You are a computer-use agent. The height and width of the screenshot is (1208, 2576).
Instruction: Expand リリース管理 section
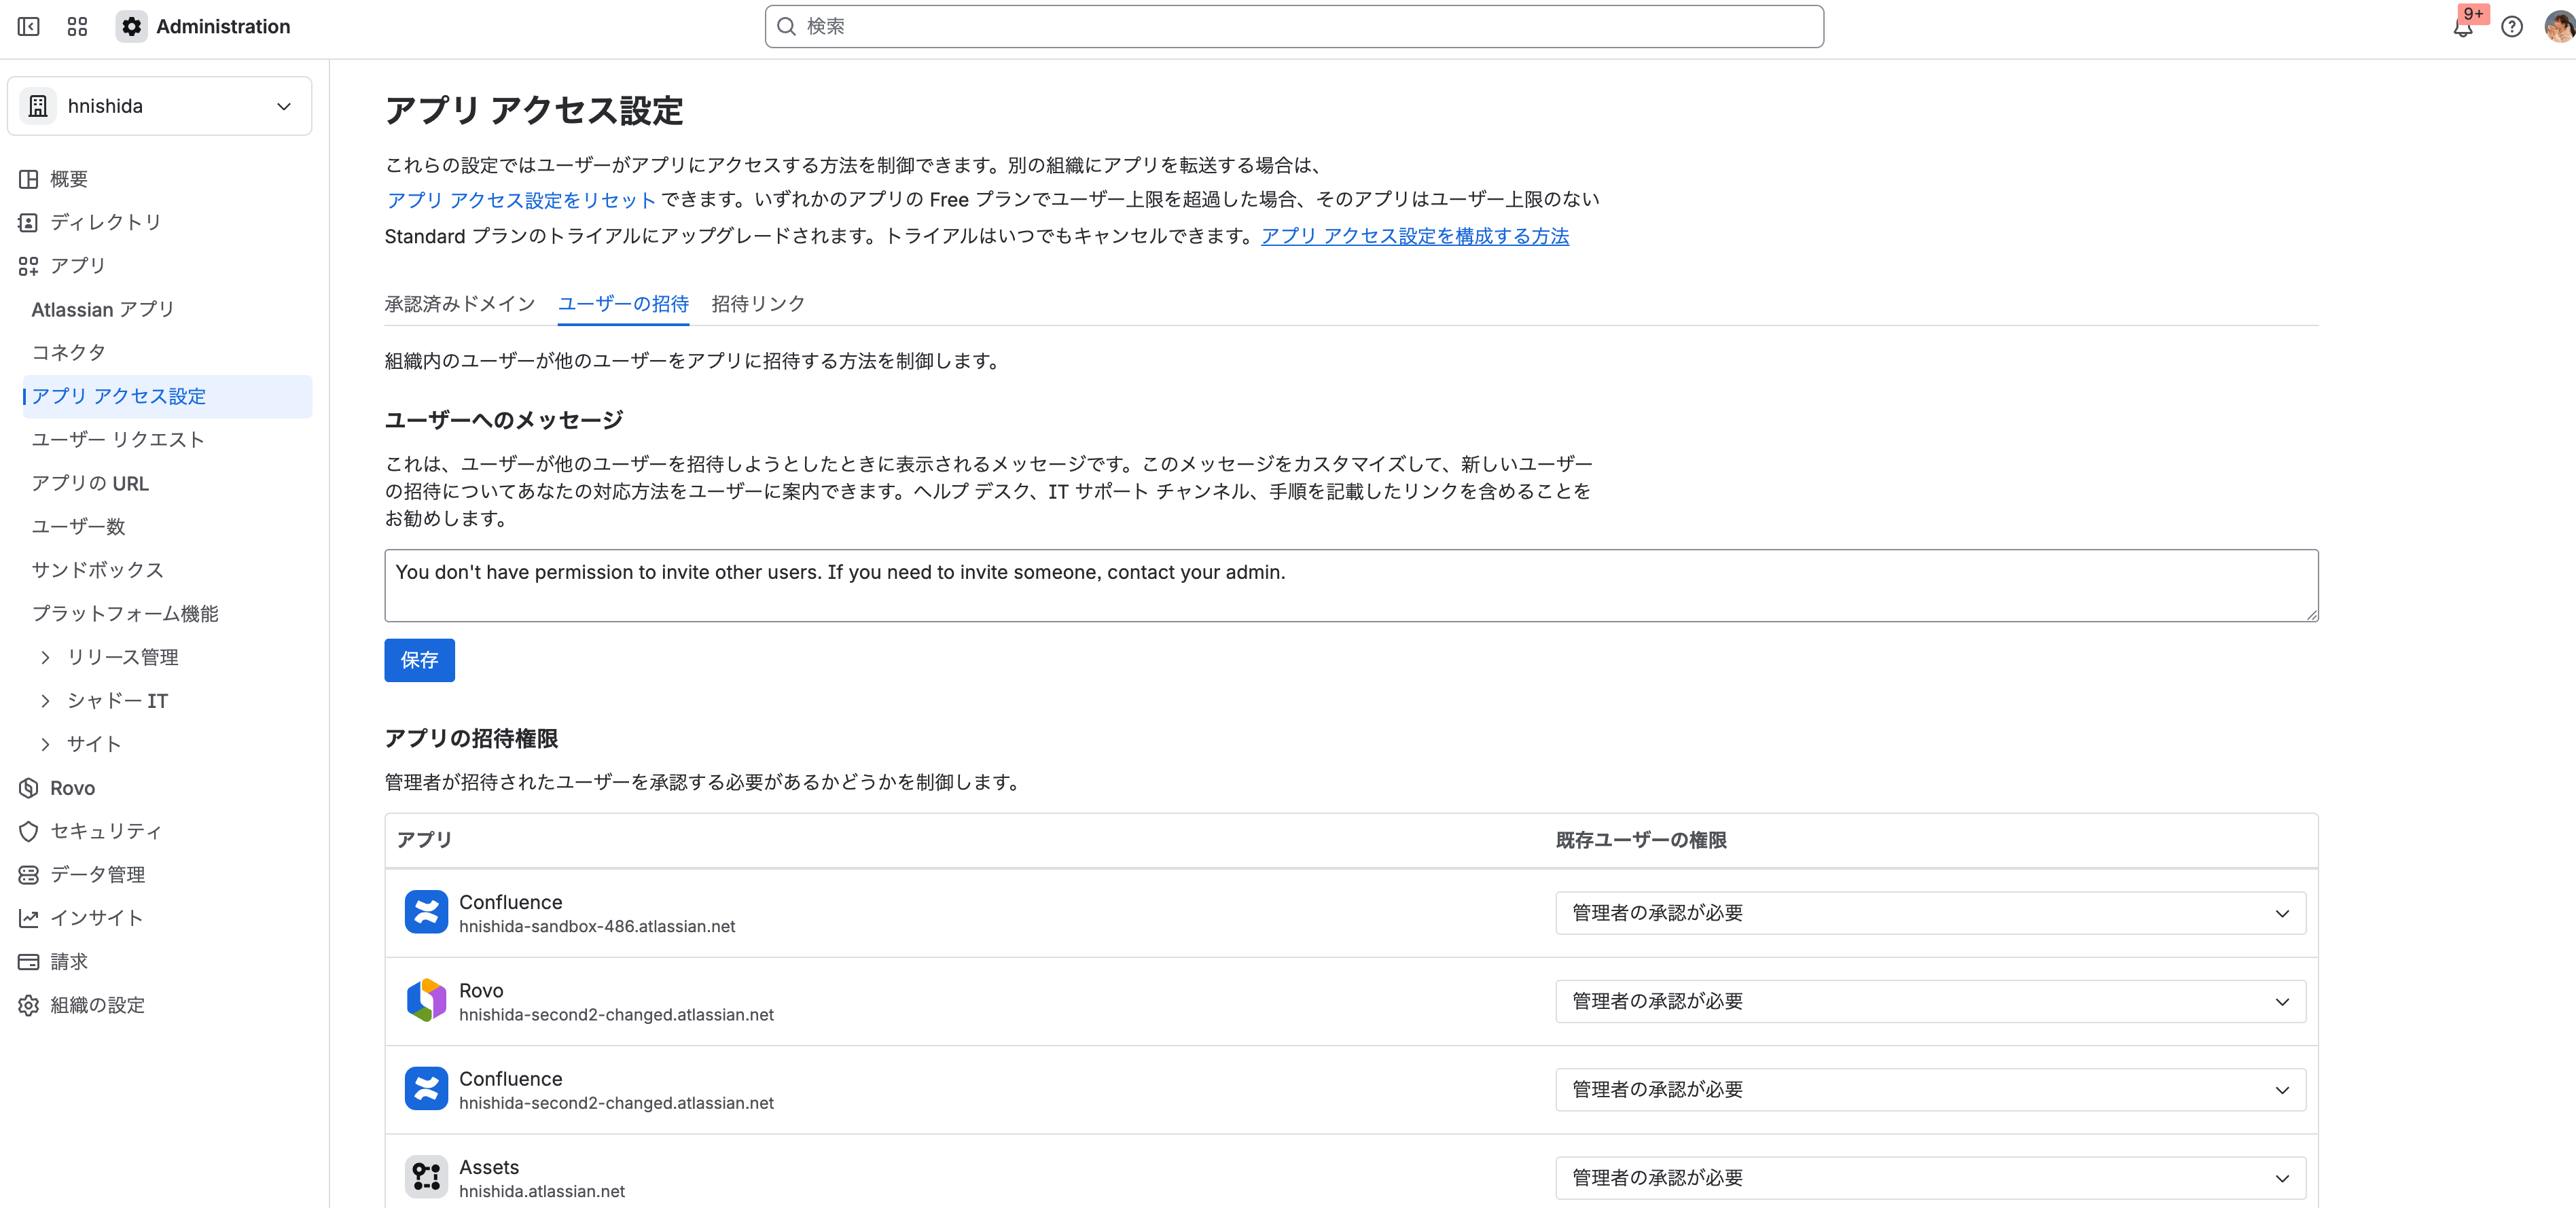tap(45, 657)
